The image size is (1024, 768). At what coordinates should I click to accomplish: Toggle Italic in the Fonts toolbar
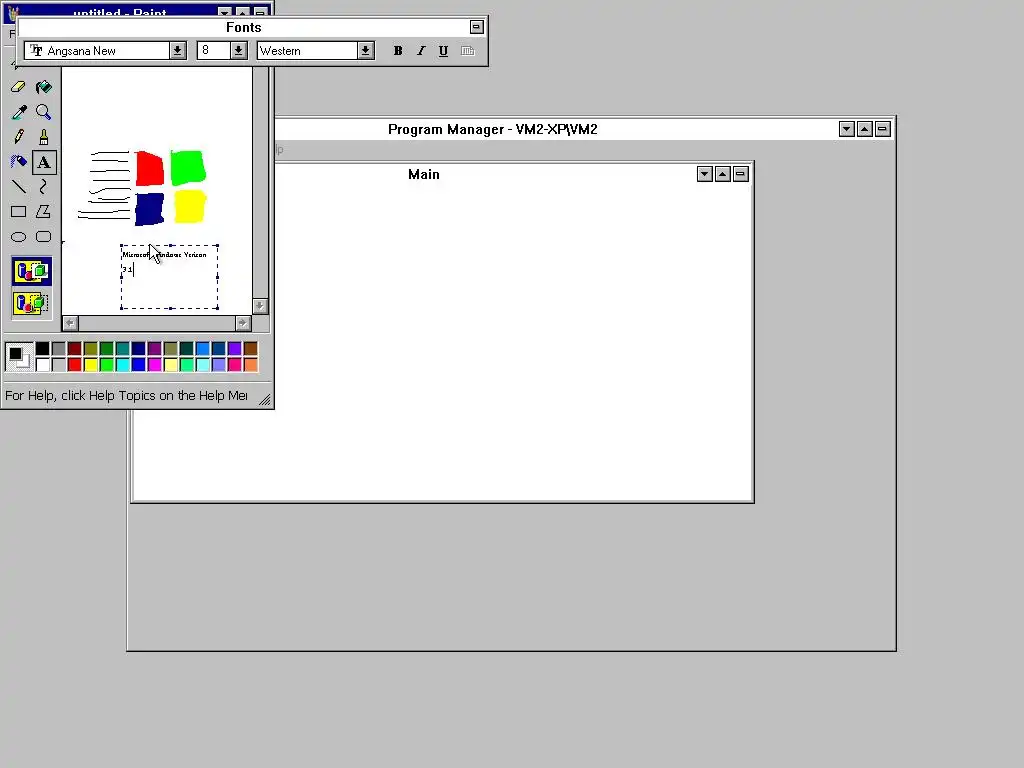[421, 51]
